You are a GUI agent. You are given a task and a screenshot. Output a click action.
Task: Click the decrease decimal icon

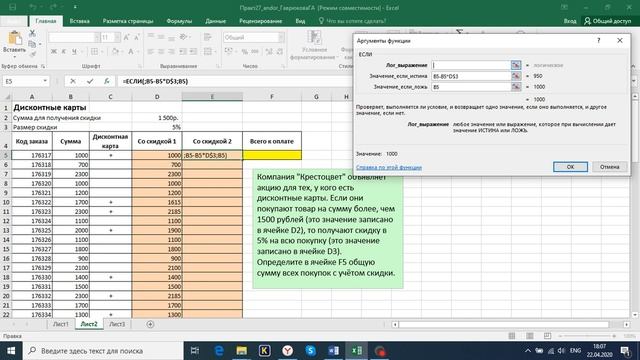[x=280, y=51]
